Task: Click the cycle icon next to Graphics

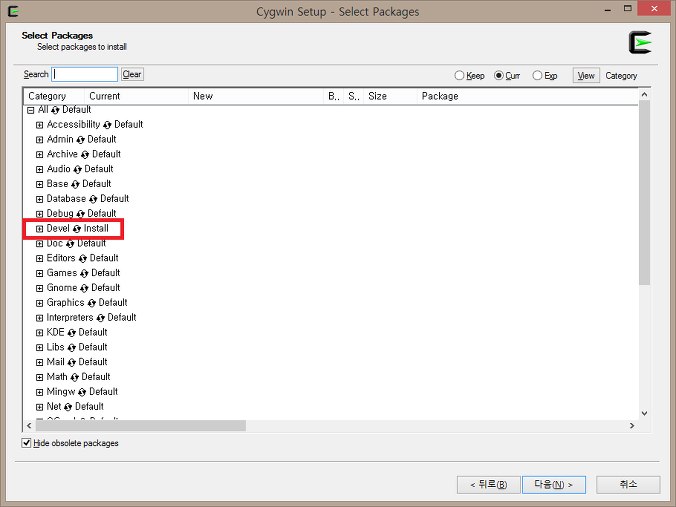Action: coord(91,303)
